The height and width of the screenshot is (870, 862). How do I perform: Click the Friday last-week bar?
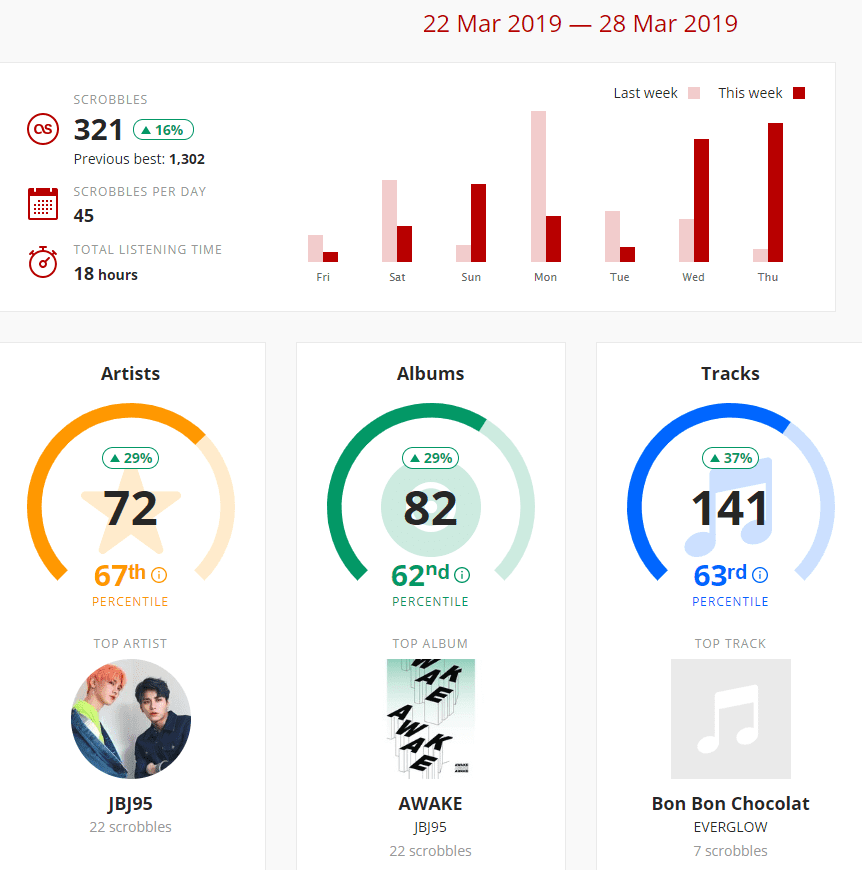[316, 249]
